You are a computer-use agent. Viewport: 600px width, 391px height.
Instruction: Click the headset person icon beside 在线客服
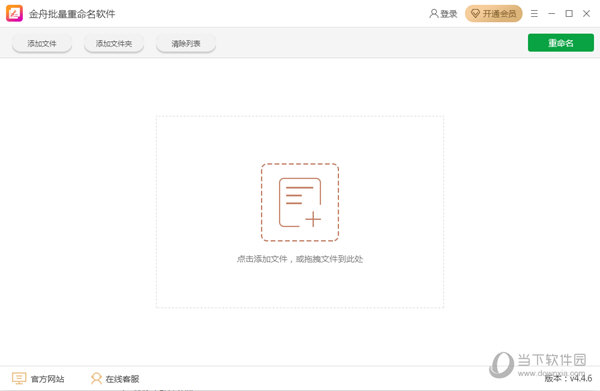point(96,378)
